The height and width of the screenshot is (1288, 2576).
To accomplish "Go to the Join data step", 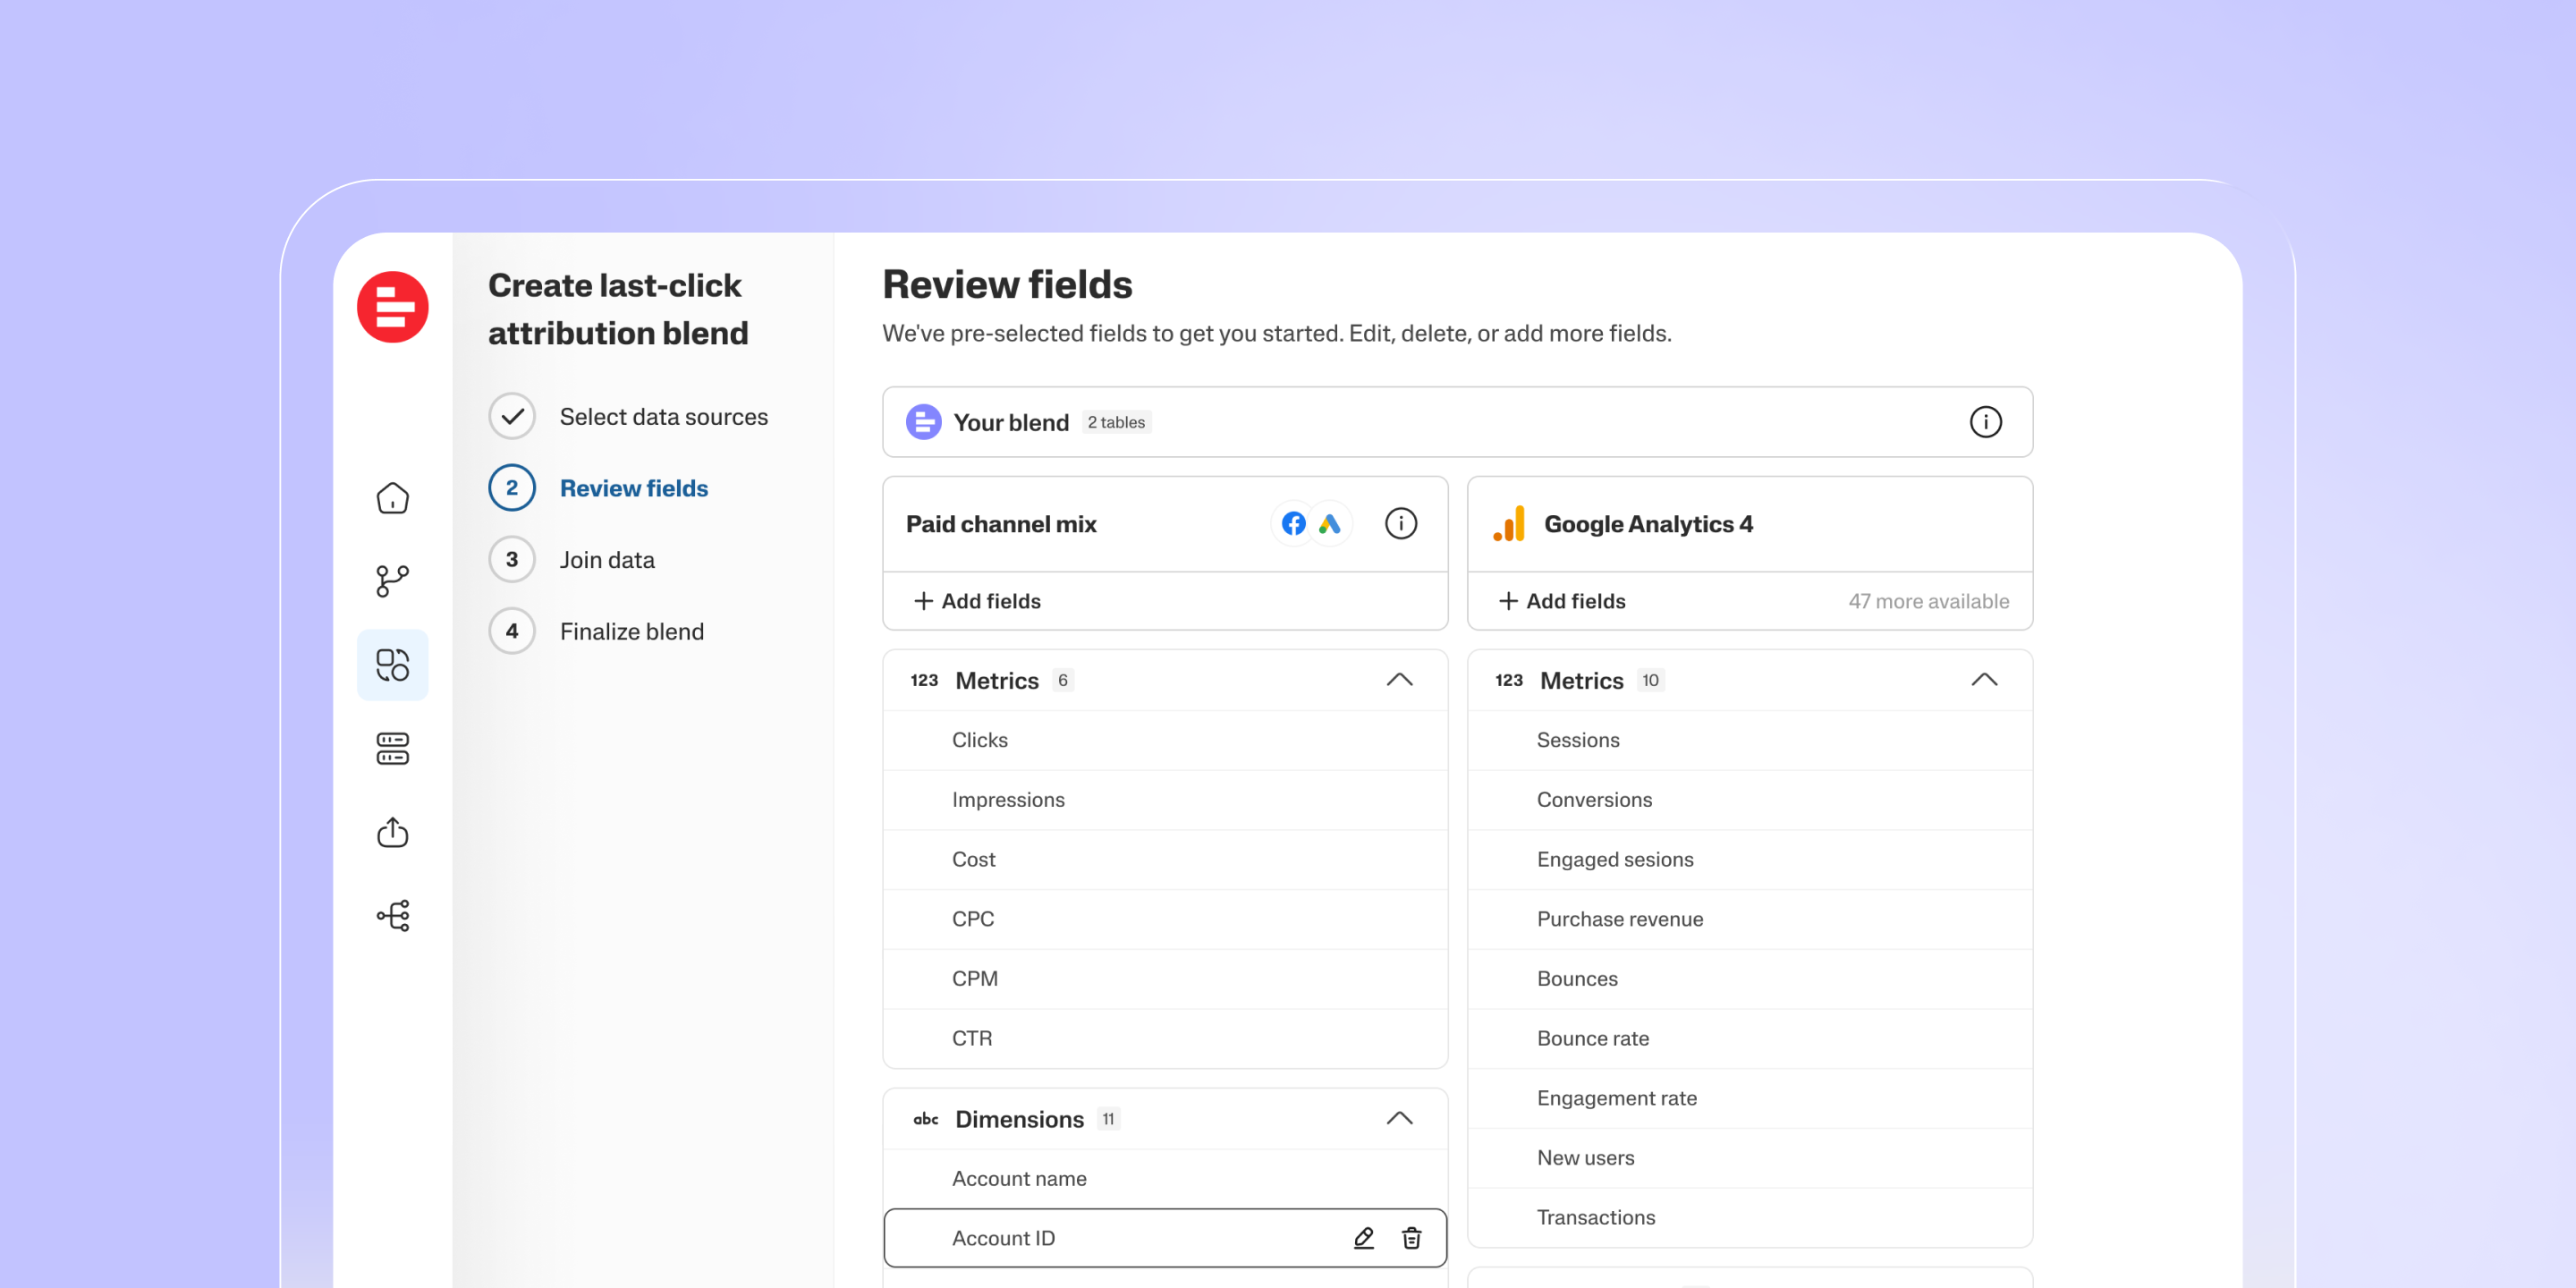I will coord(606,560).
